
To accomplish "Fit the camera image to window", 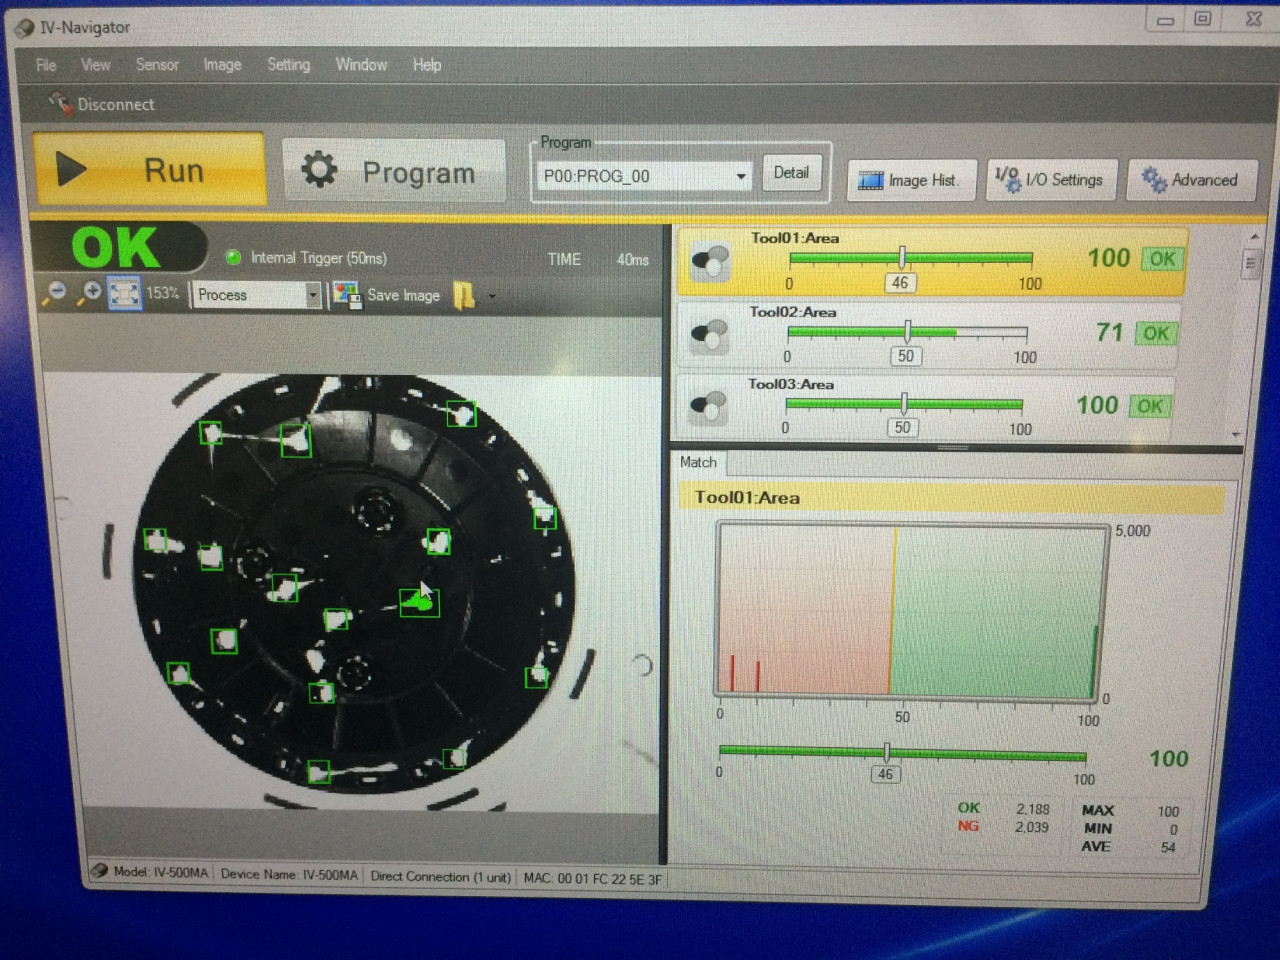I will click(124, 293).
